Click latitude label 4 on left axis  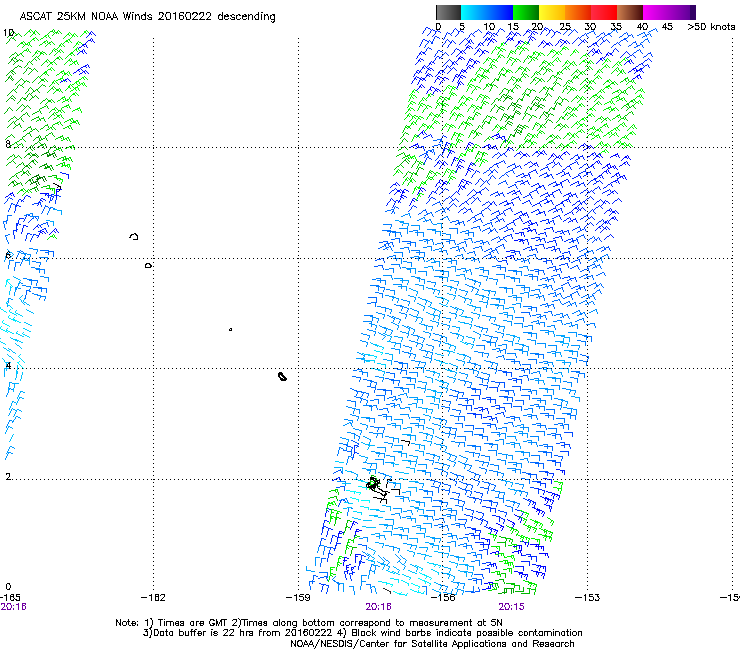coord(8,365)
